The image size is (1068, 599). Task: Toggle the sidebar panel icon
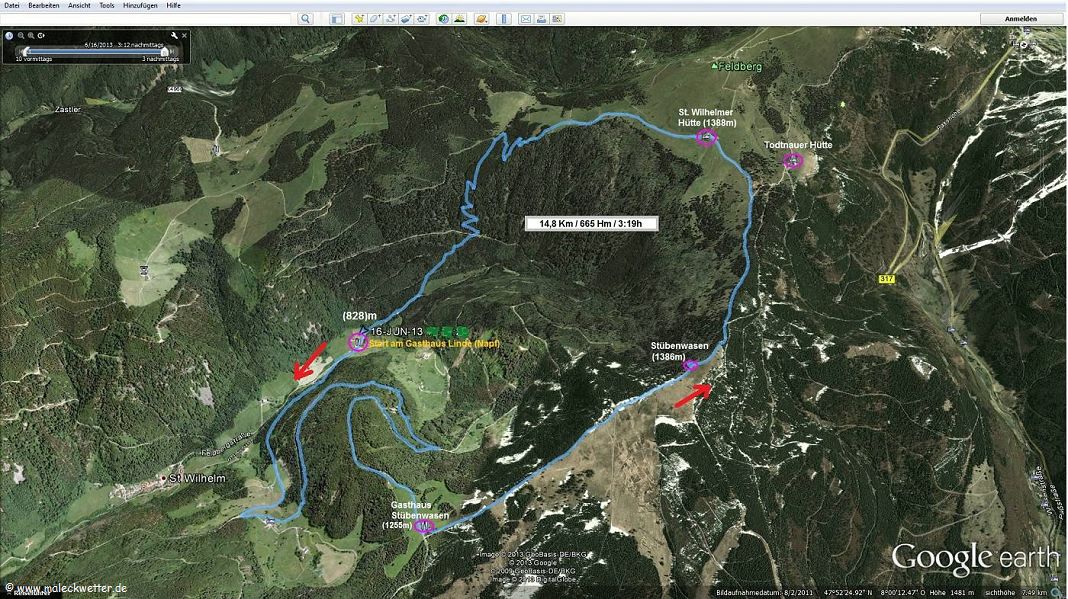[337, 19]
